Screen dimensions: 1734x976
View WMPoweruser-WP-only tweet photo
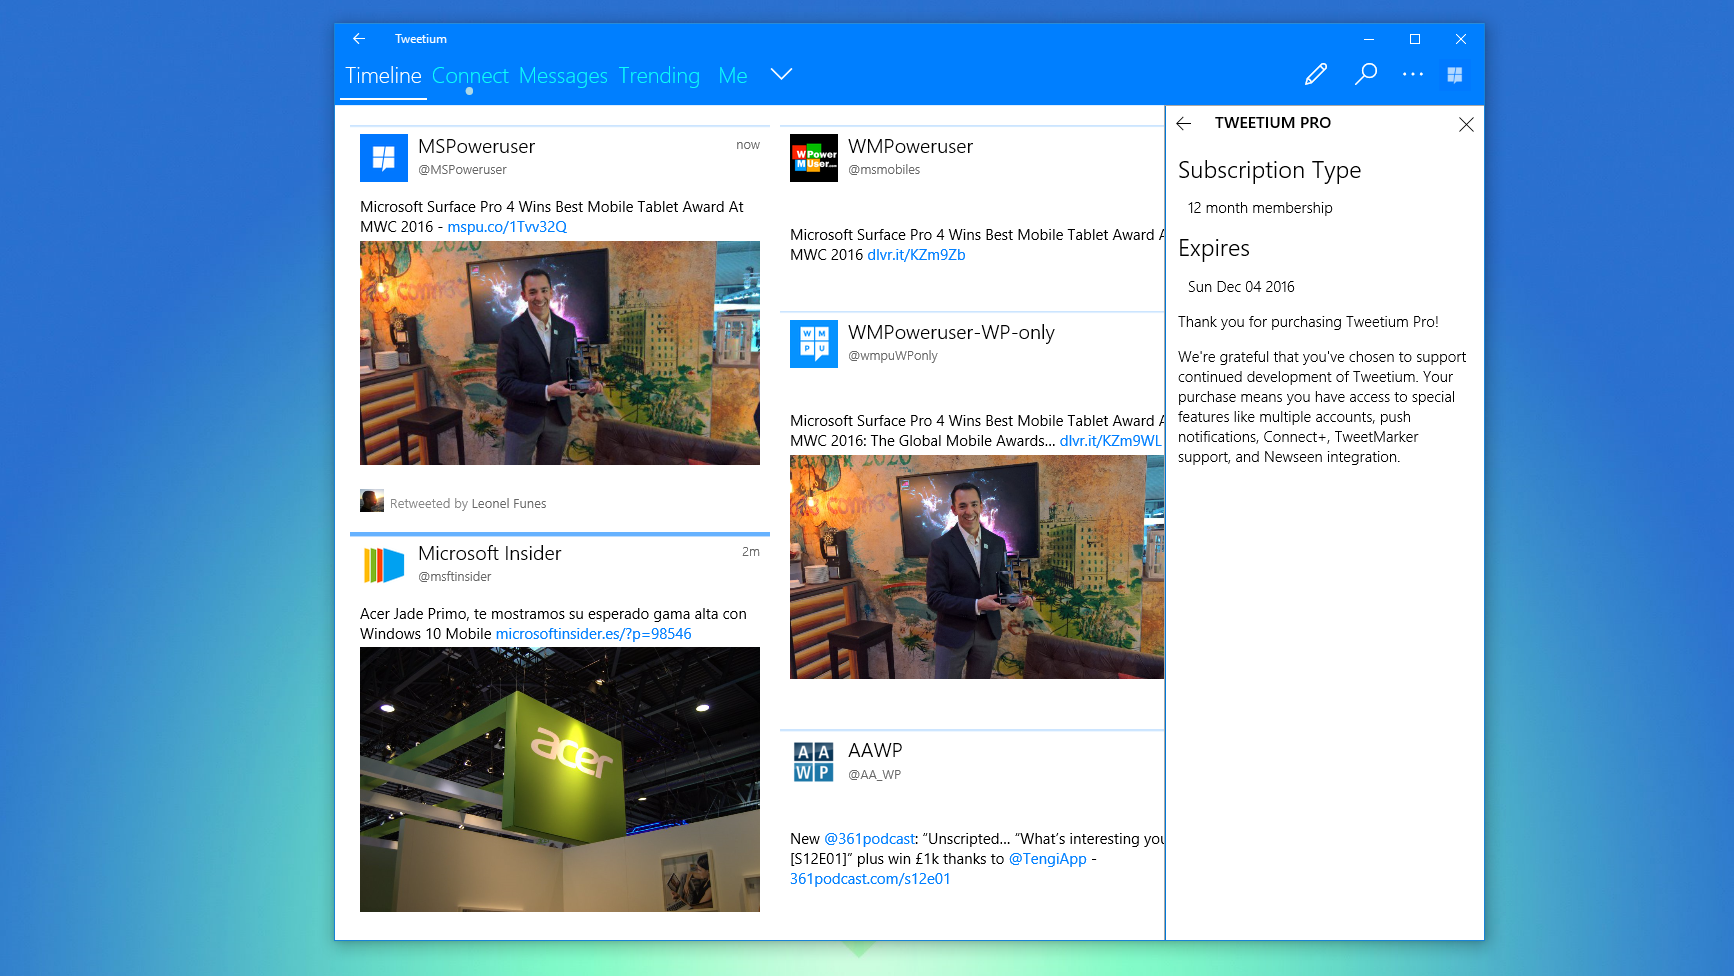tap(977, 567)
